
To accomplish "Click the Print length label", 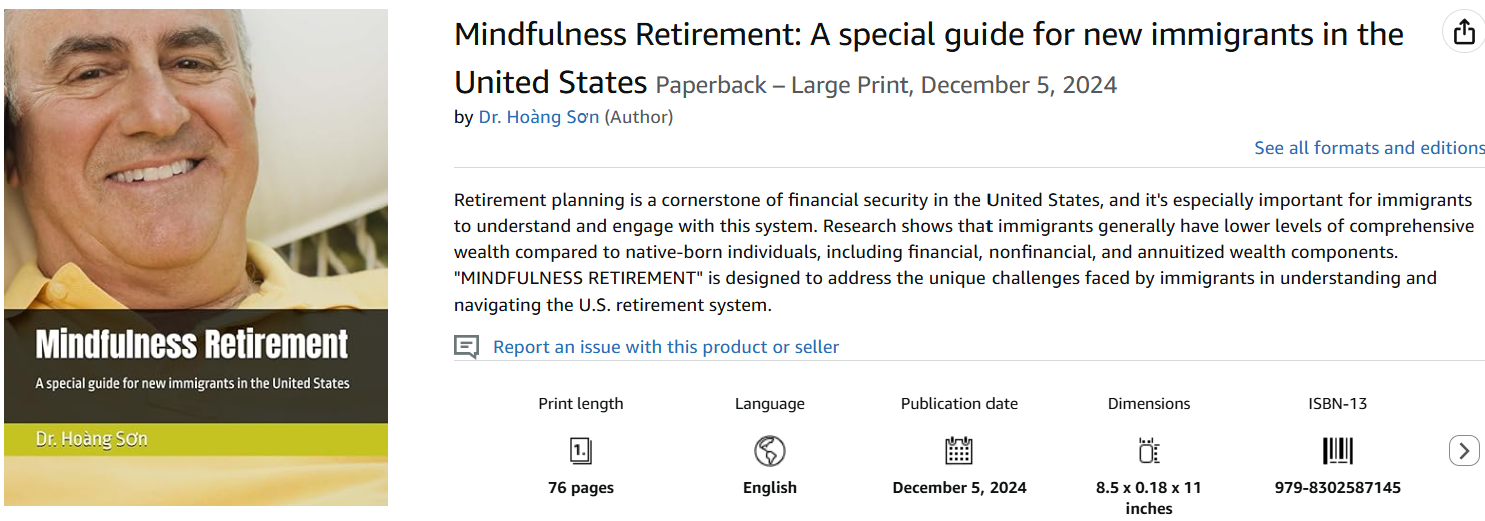I will point(580,404).
